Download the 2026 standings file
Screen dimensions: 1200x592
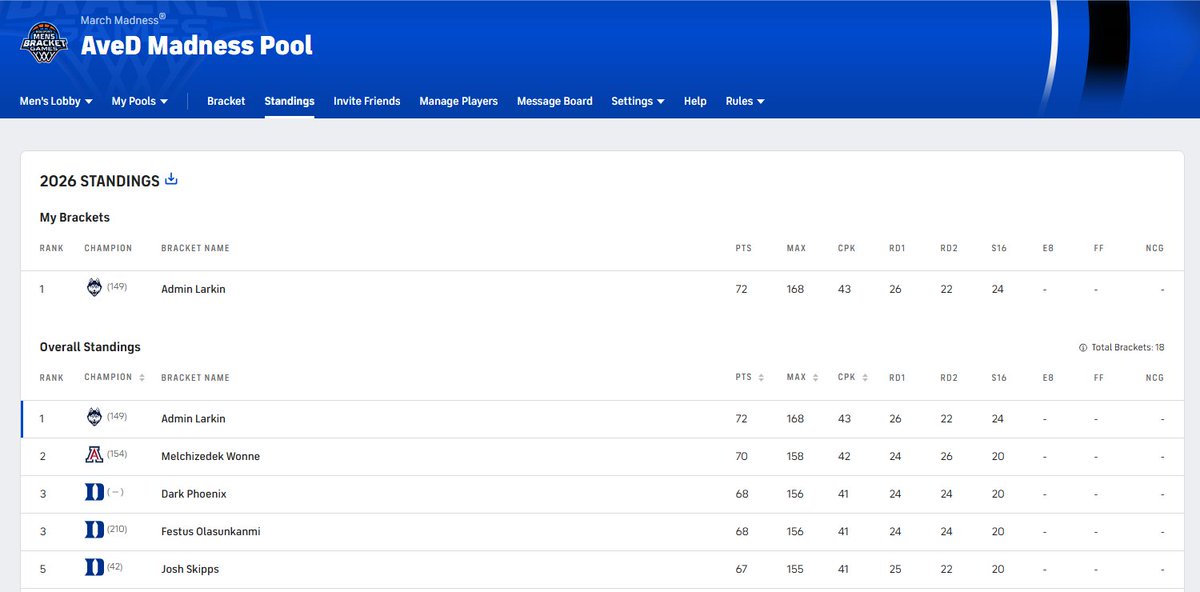coord(171,180)
